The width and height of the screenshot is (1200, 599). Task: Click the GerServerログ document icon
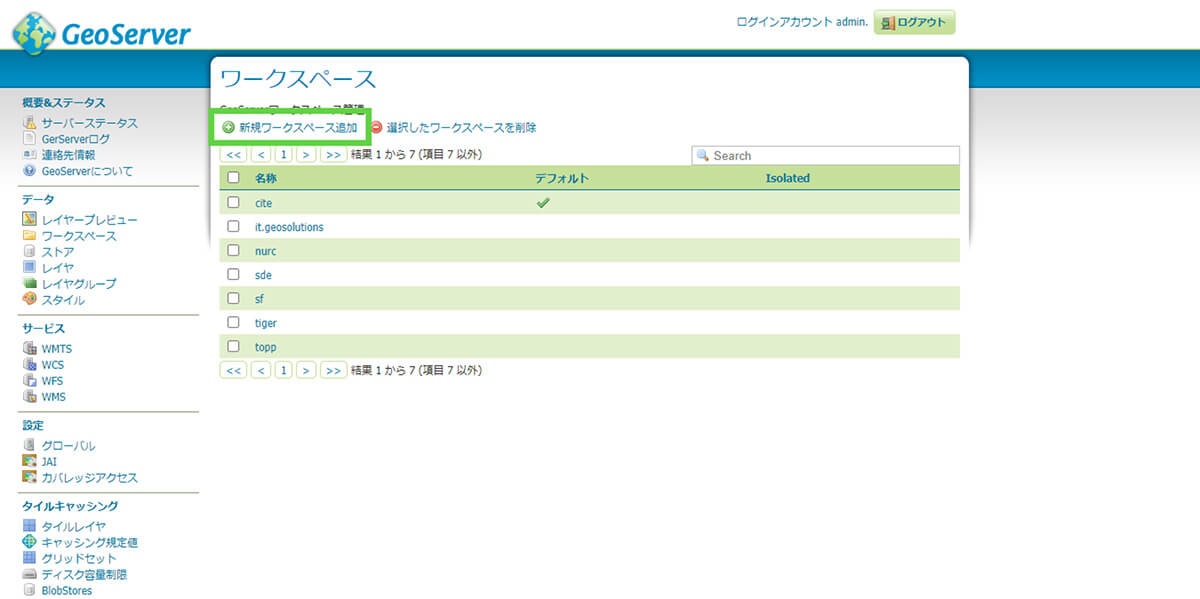(29, 139)
